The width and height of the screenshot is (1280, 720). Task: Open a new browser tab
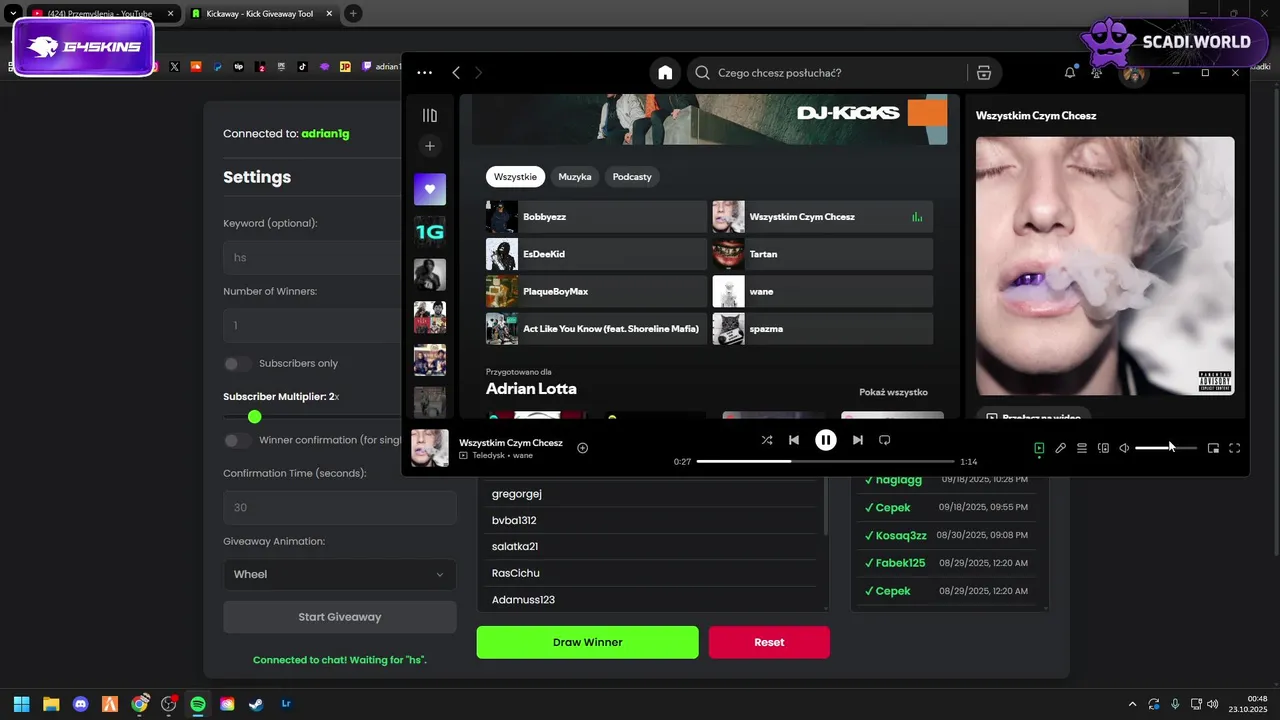click(353, 14)
